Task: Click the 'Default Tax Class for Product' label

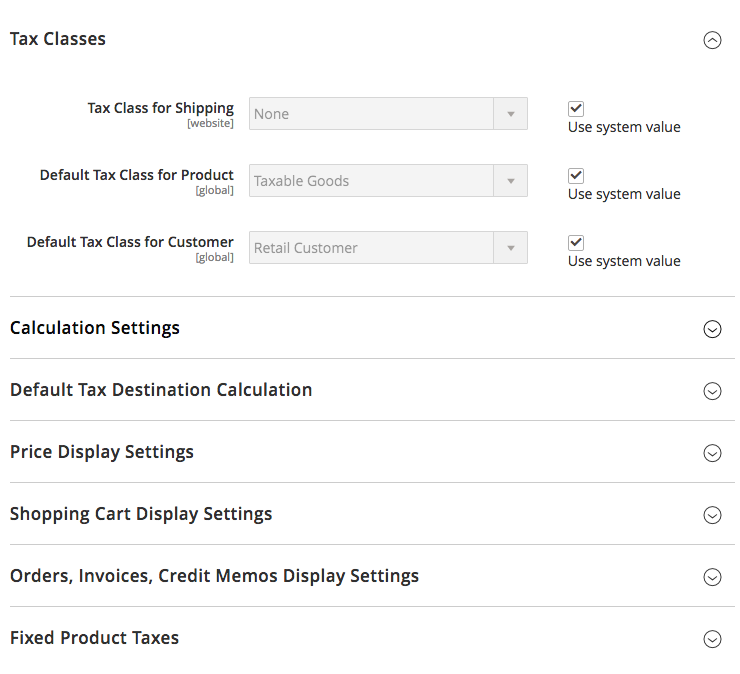Action: [x=137, y=175]
